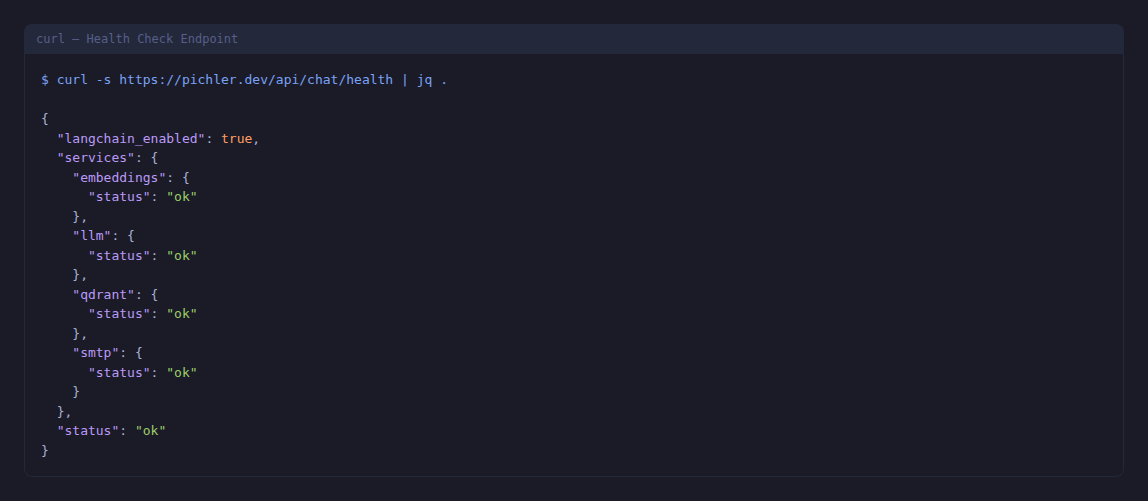The image size is (1148, 501).
Task: Click the "ok" status value under qdrant
Action: coord(182,314)
